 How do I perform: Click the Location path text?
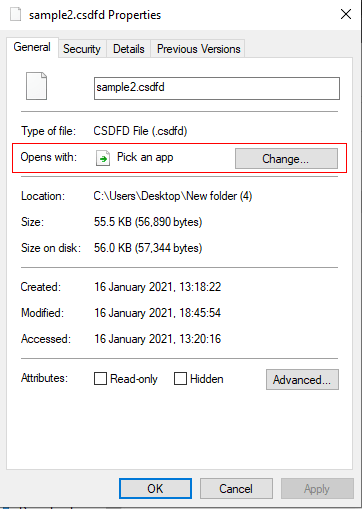tap(173, 196)
